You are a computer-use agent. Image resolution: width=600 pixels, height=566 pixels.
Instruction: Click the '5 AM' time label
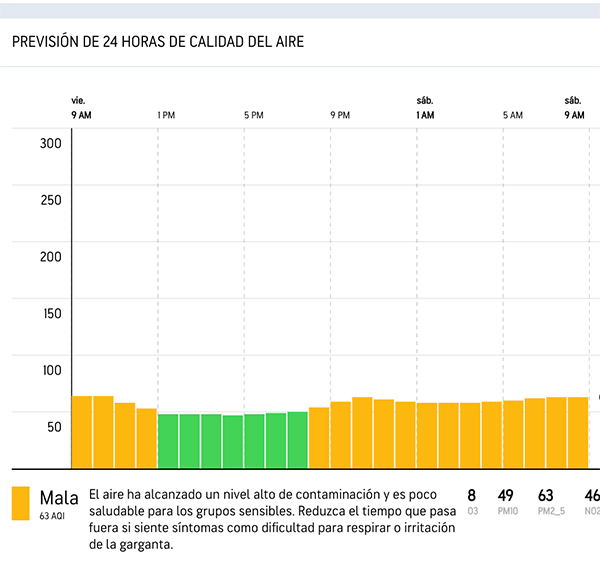pos(512,116)
